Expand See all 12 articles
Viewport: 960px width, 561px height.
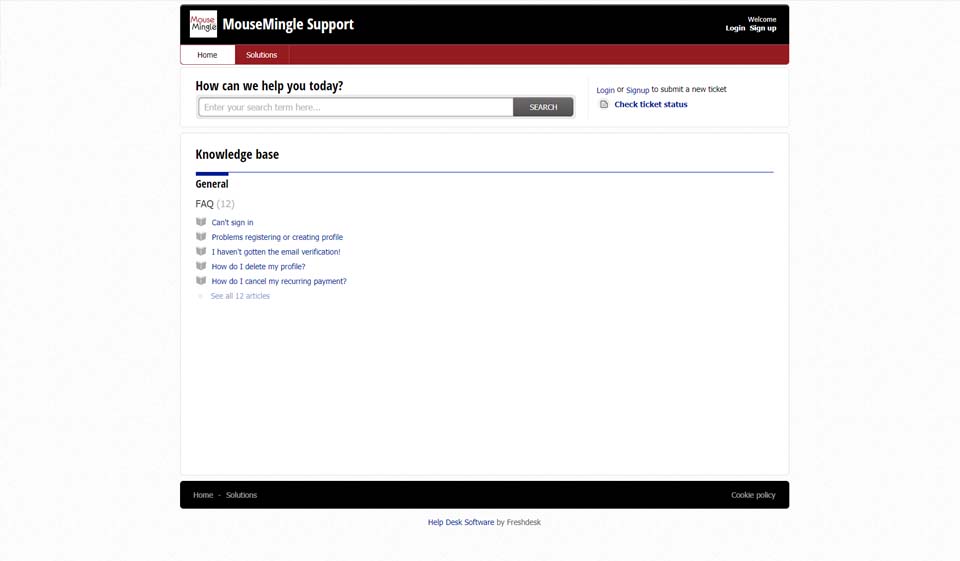point(240,296)
